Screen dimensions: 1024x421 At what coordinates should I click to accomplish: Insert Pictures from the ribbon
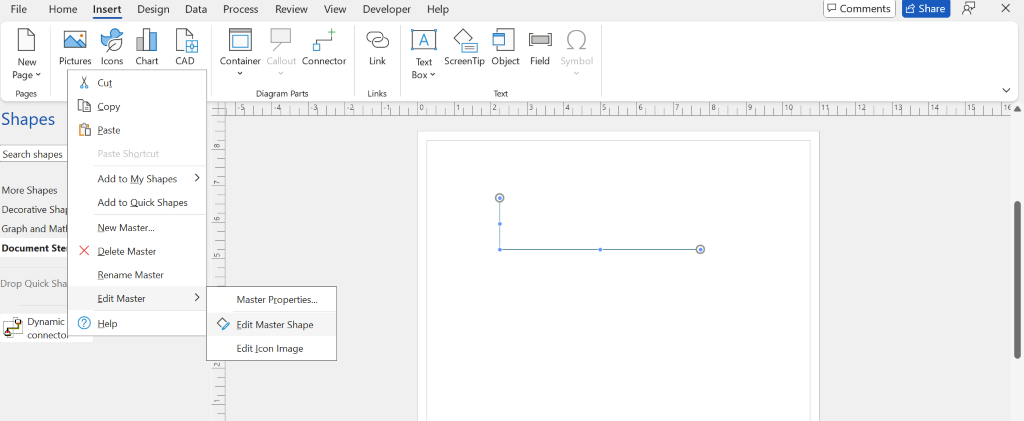pyautogui.click(x=75, y=40)
